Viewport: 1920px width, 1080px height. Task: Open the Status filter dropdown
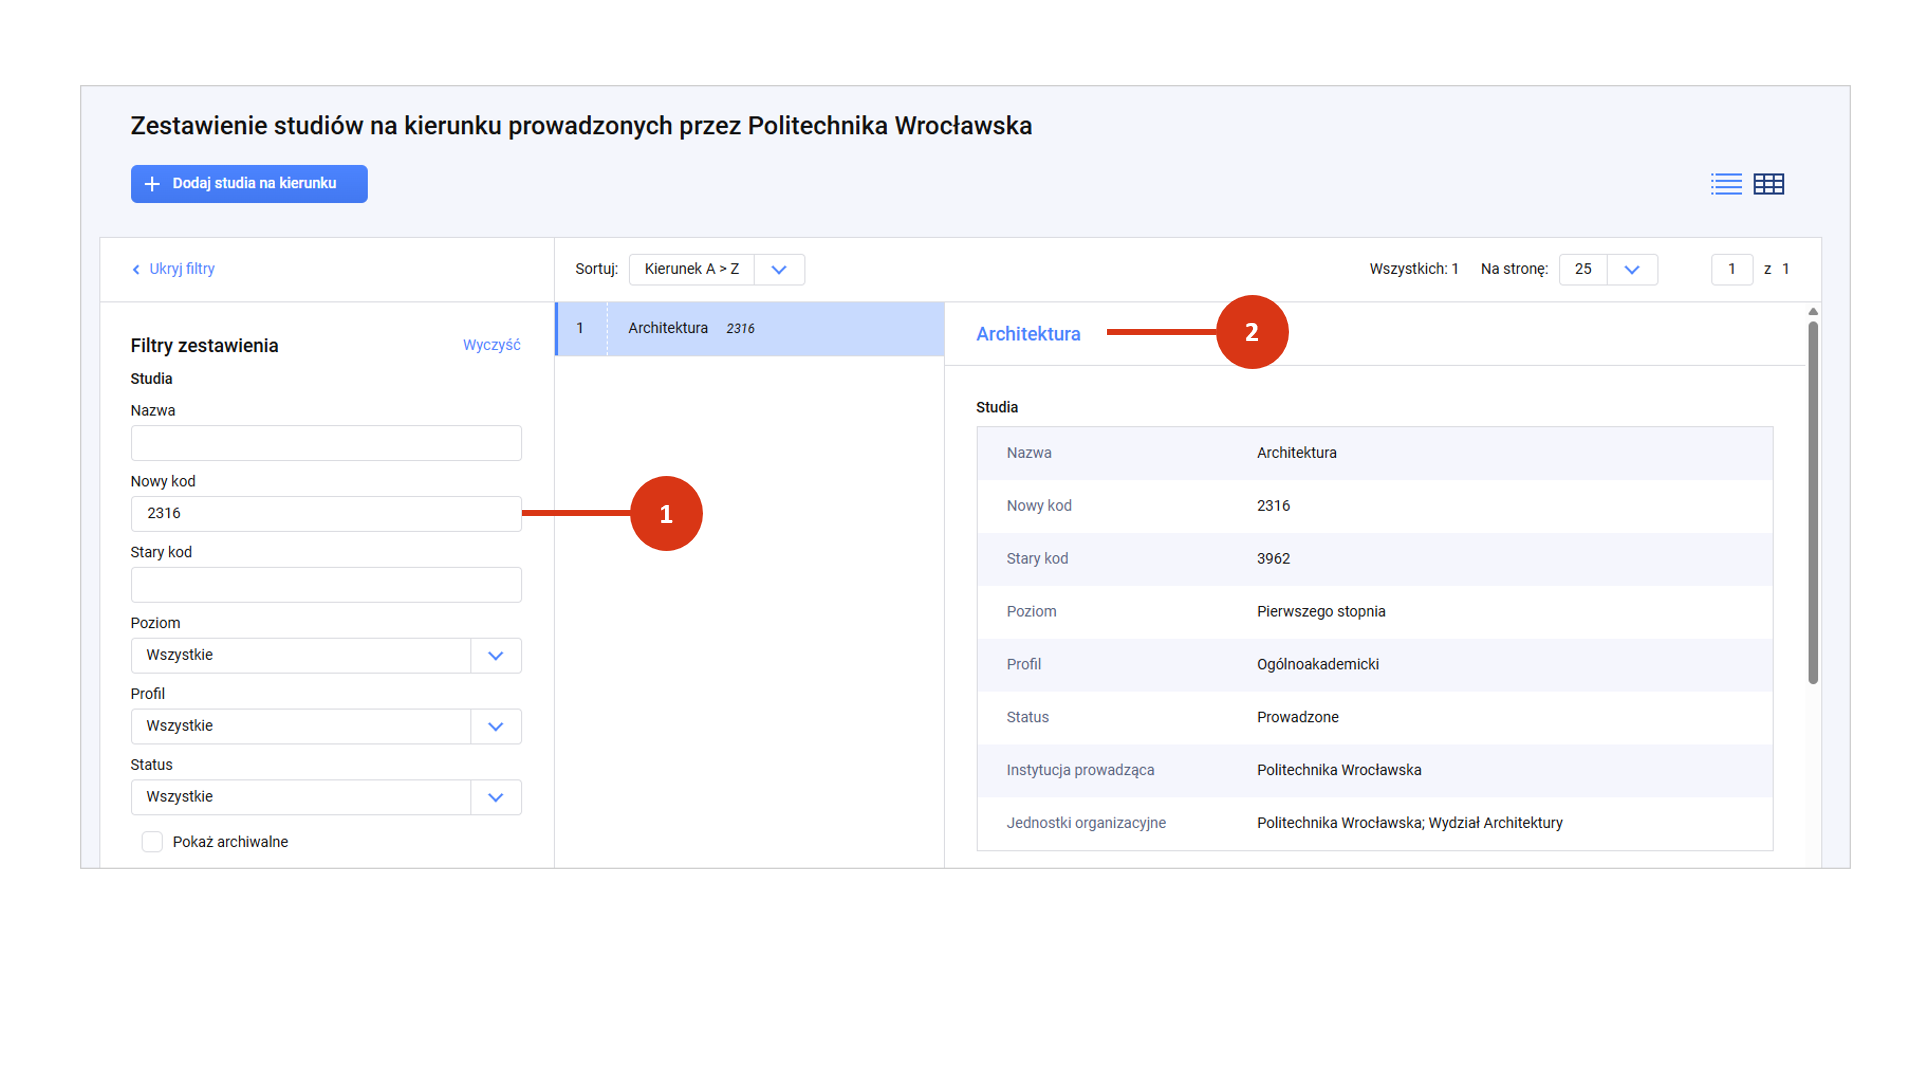[326, 798]
